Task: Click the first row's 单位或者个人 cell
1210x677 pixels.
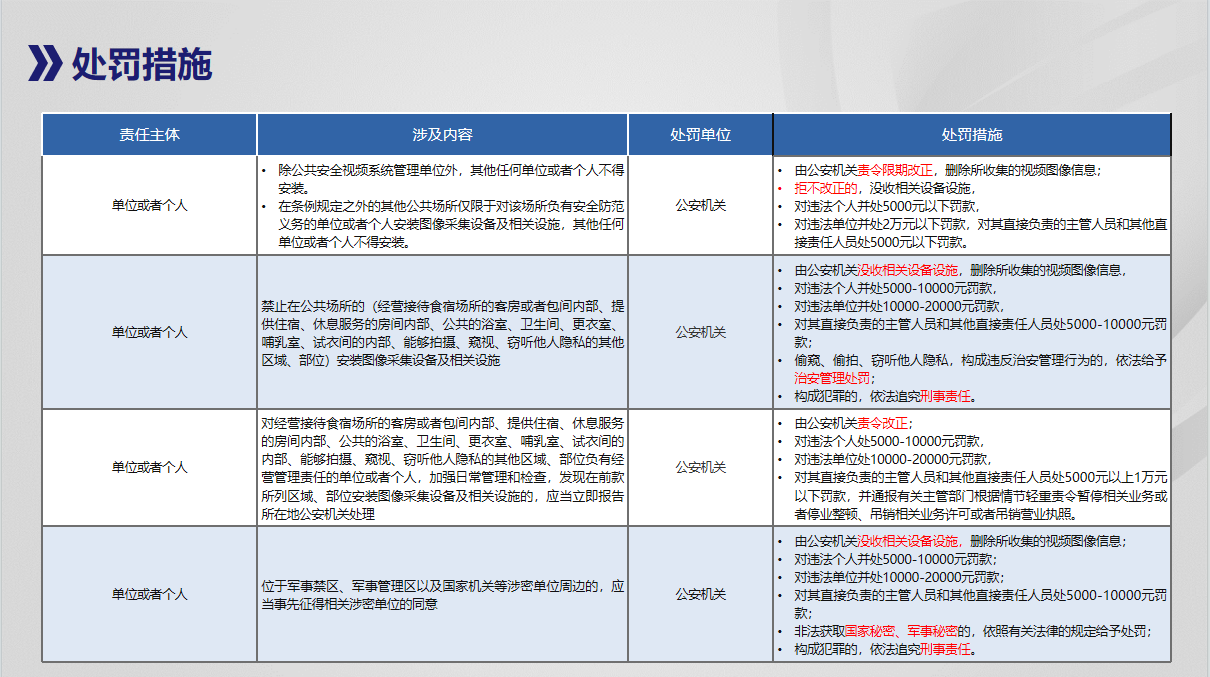Action: point(149,205)
